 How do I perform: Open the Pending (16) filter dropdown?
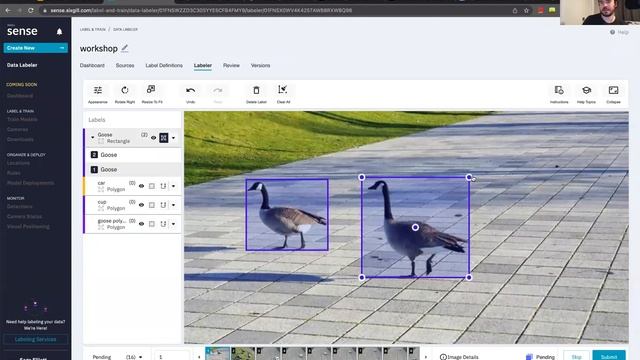(118, 357)
